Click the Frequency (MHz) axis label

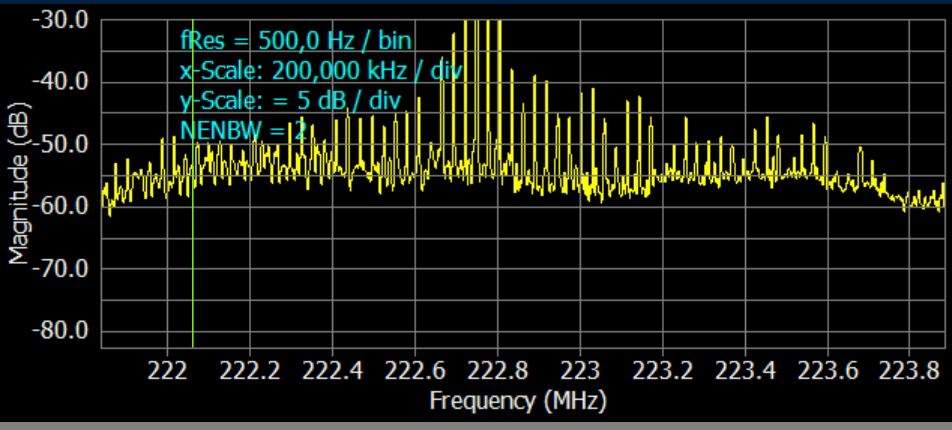[x=517, y=402]
